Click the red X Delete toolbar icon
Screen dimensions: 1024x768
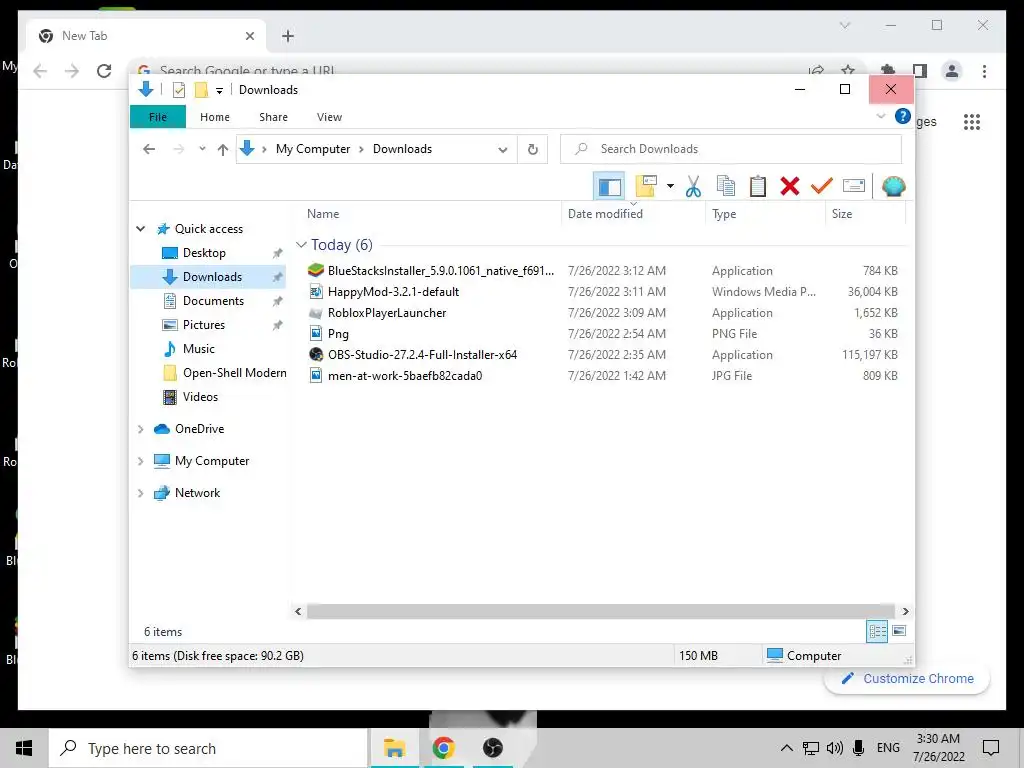click(790, 187)
